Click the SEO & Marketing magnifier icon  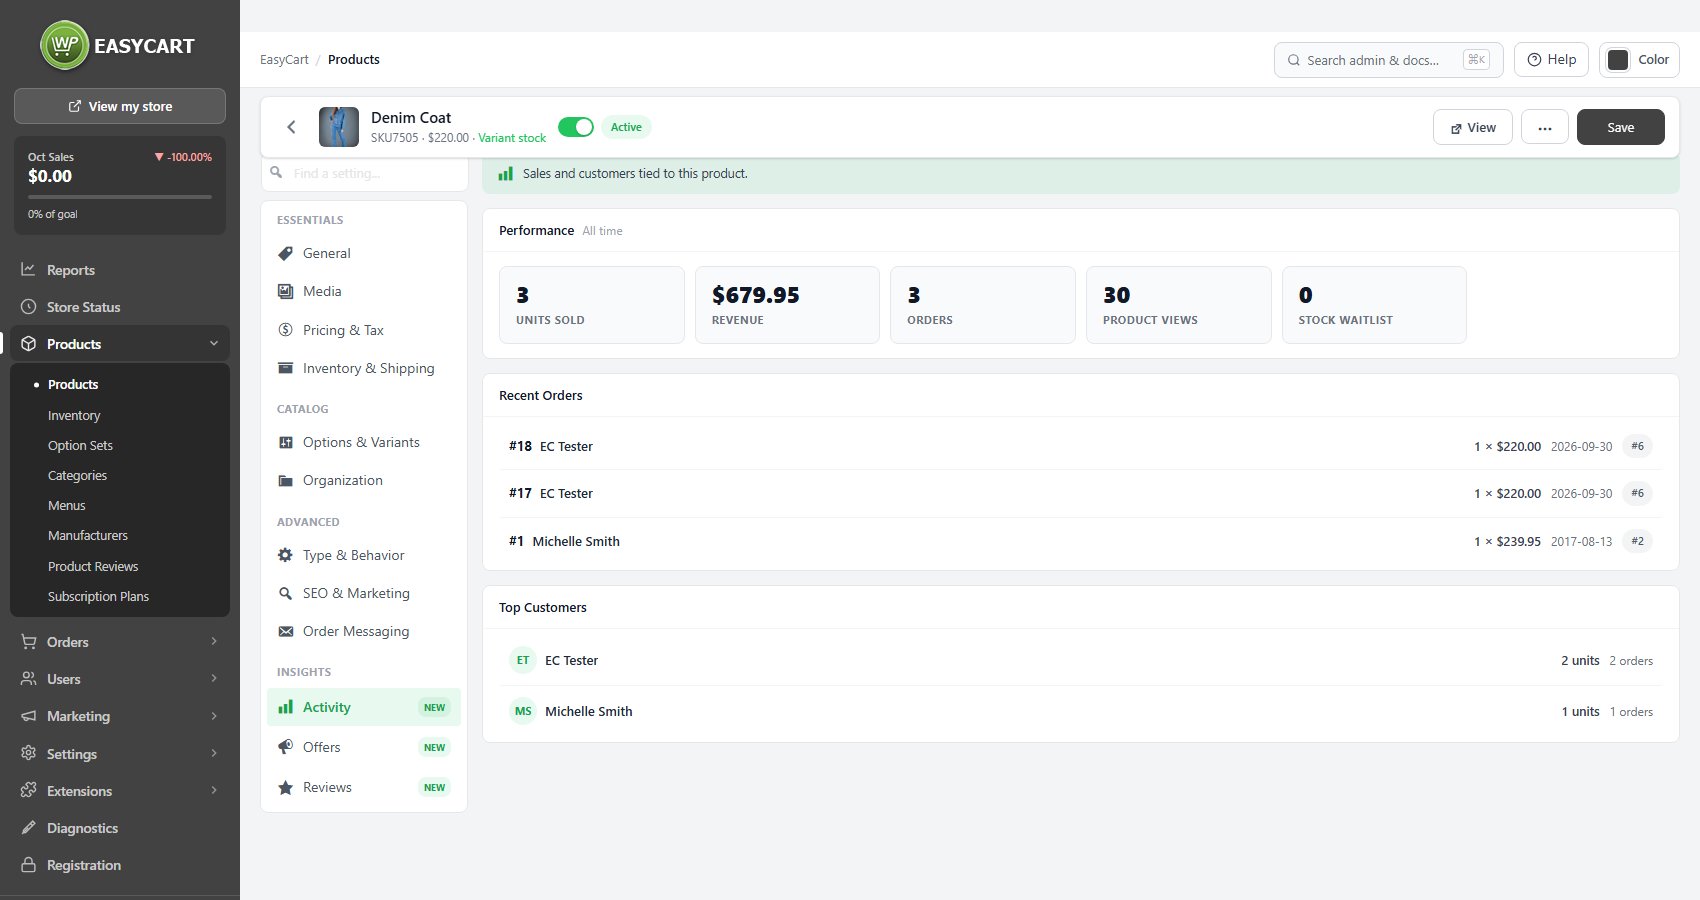click(285, 593)
